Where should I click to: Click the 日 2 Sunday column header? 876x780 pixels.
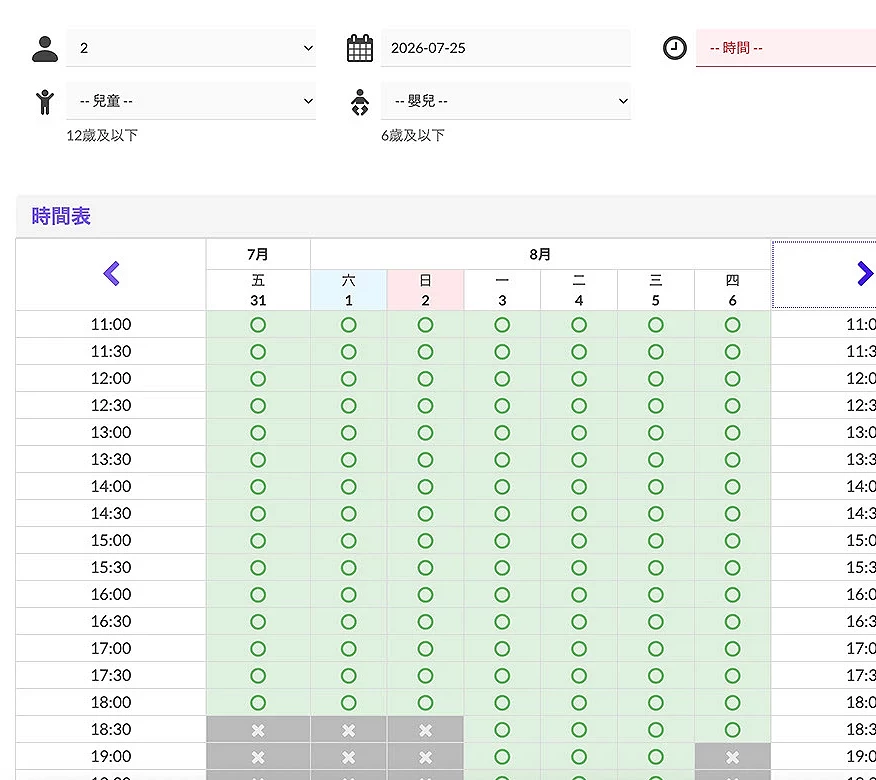[425, 290]
